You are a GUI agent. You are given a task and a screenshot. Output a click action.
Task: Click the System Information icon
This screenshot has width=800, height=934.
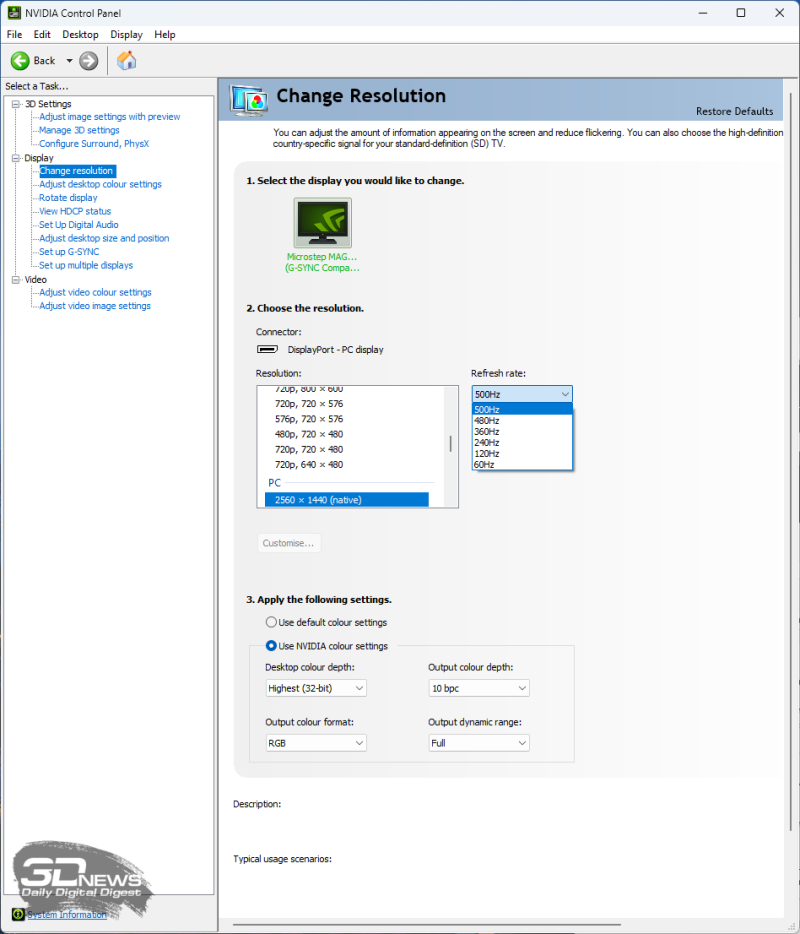[18, 914]
